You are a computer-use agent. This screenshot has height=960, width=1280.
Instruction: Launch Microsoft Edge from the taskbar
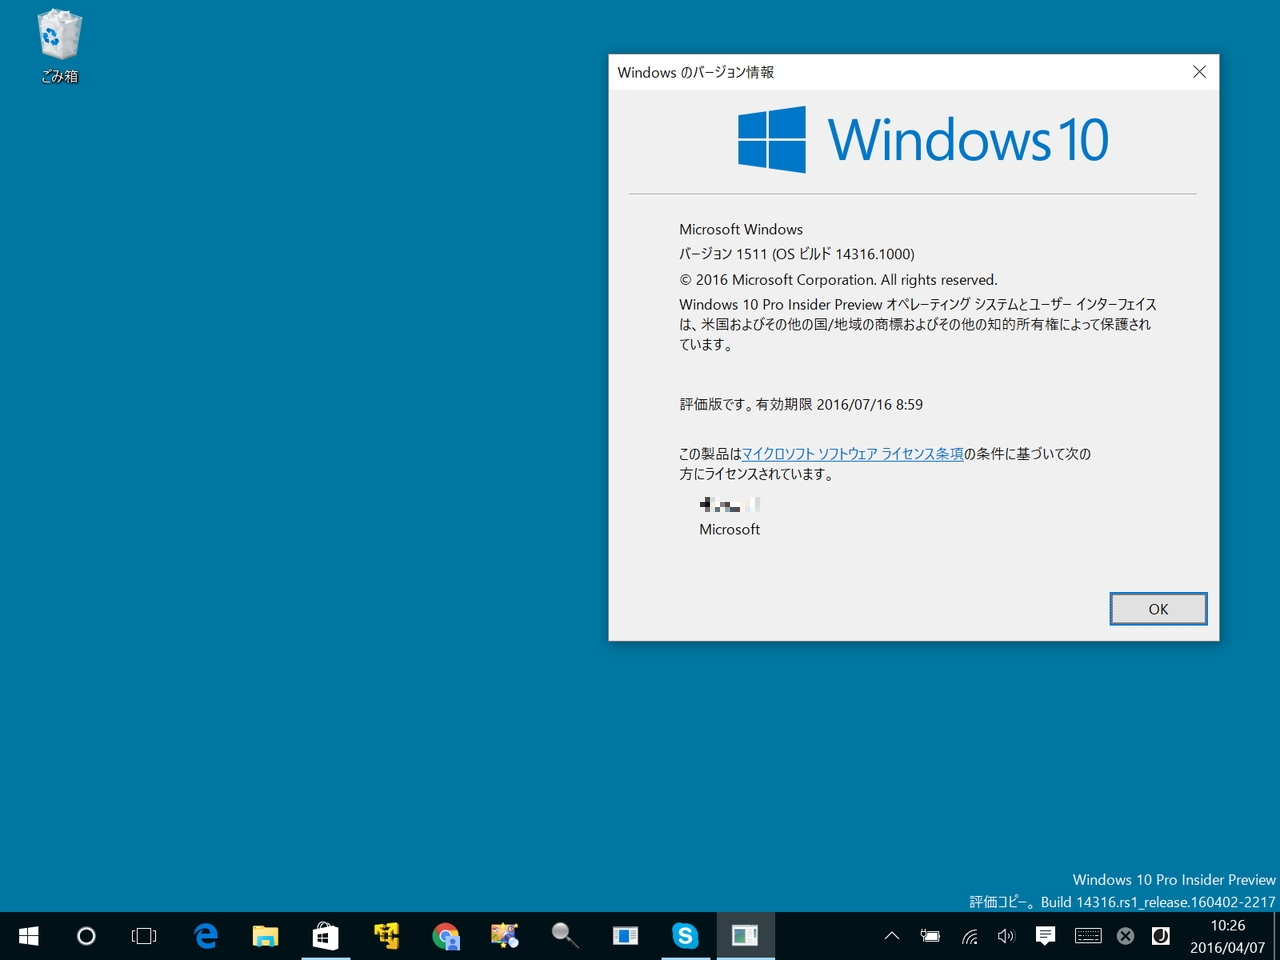click(x=205, y=935)
